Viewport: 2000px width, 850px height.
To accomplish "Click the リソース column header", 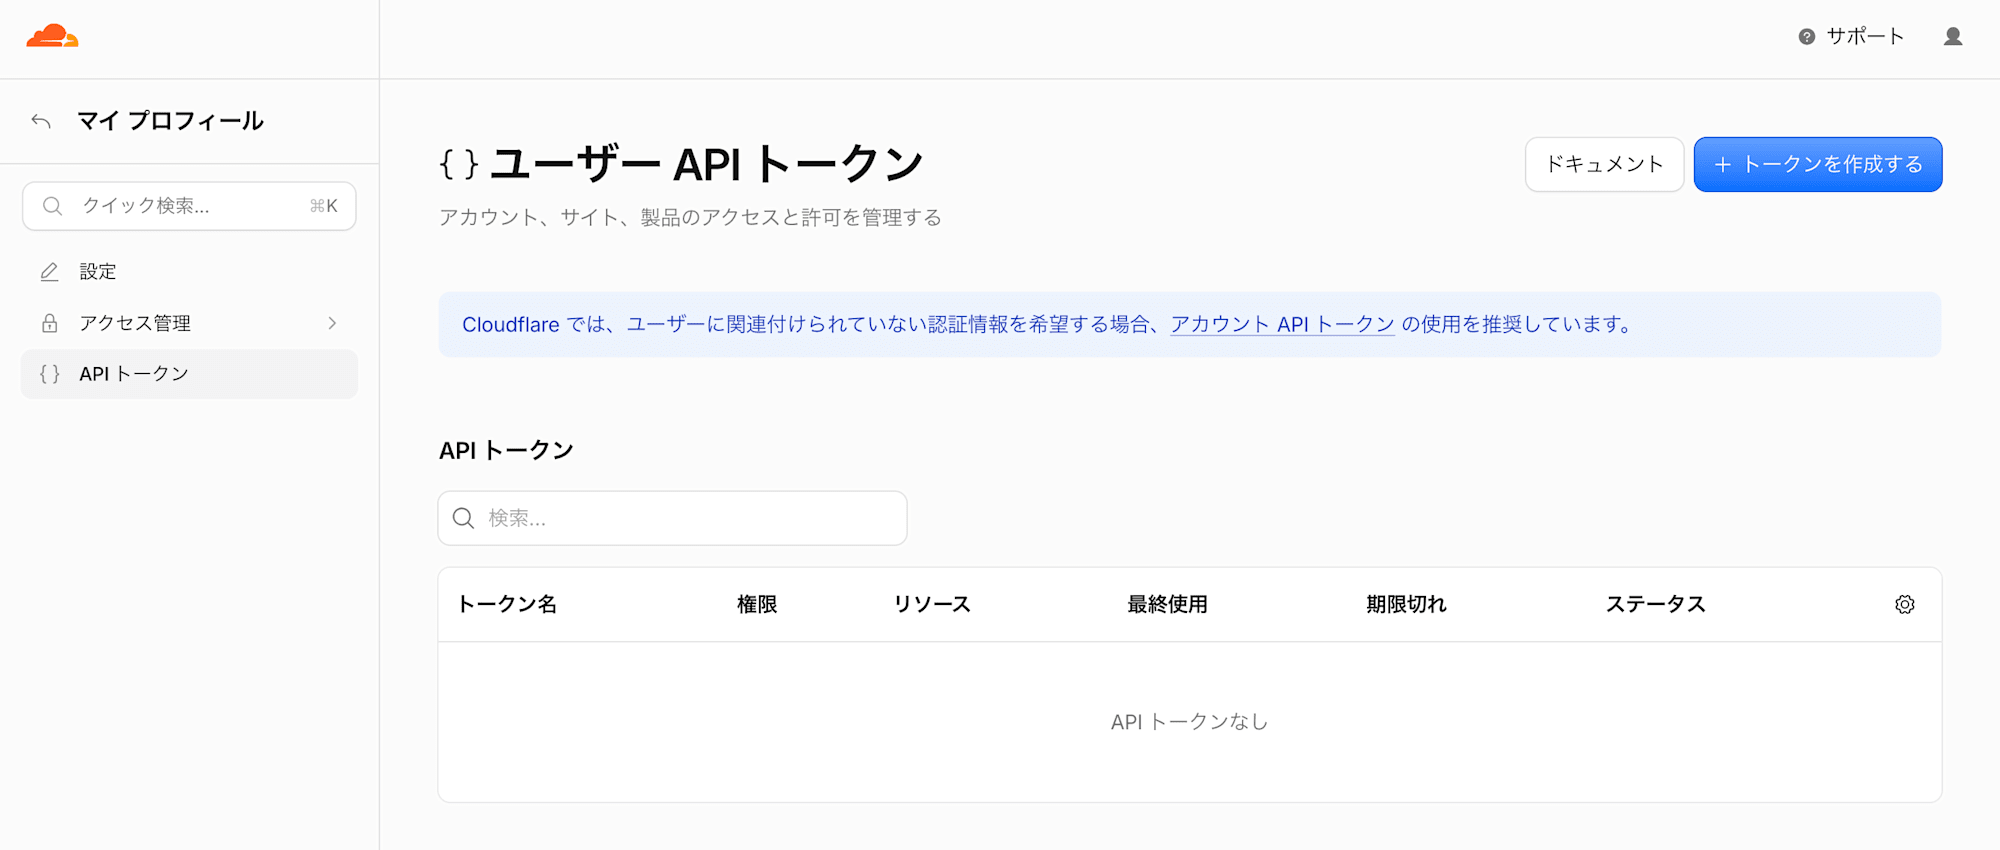I will click(x=932, y=605).
